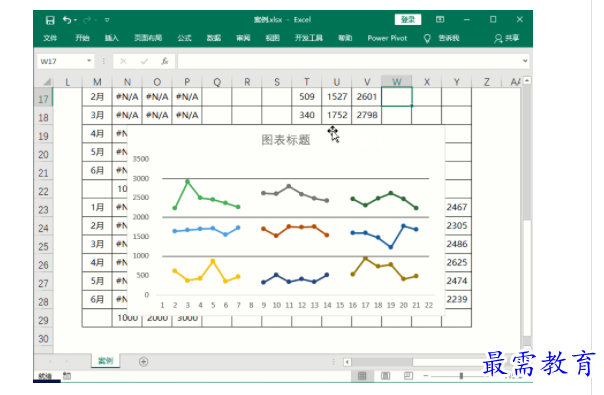Screen dimensions: 604x395
Task: Click cell containing 2625
Action: (x=457, y=262)
